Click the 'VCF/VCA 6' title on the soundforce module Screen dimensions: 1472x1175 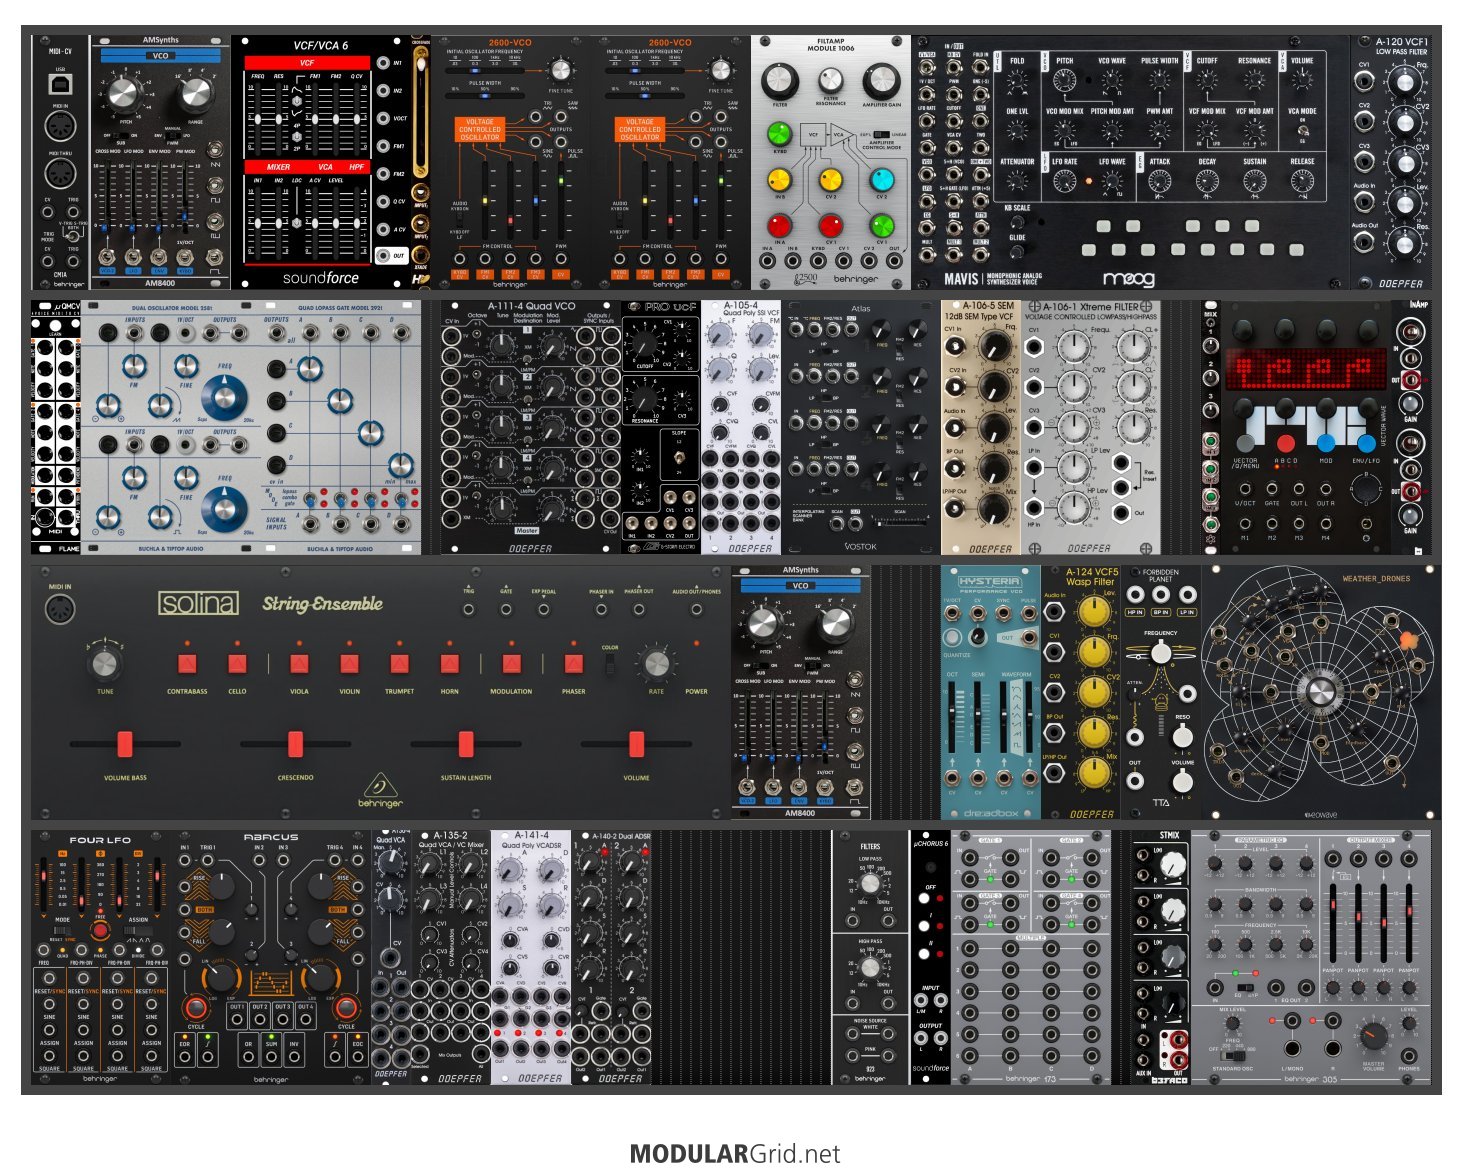tap(321, 46)
